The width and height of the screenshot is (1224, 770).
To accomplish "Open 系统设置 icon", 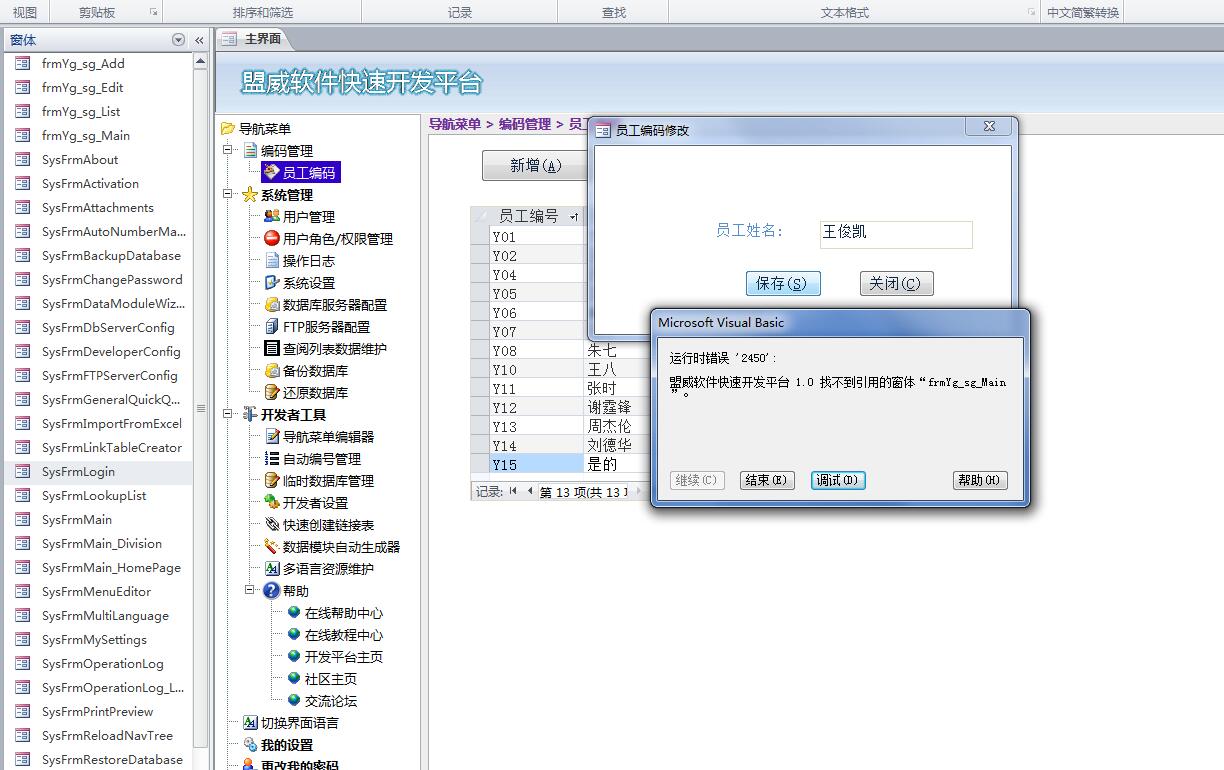I will point(271,282).
